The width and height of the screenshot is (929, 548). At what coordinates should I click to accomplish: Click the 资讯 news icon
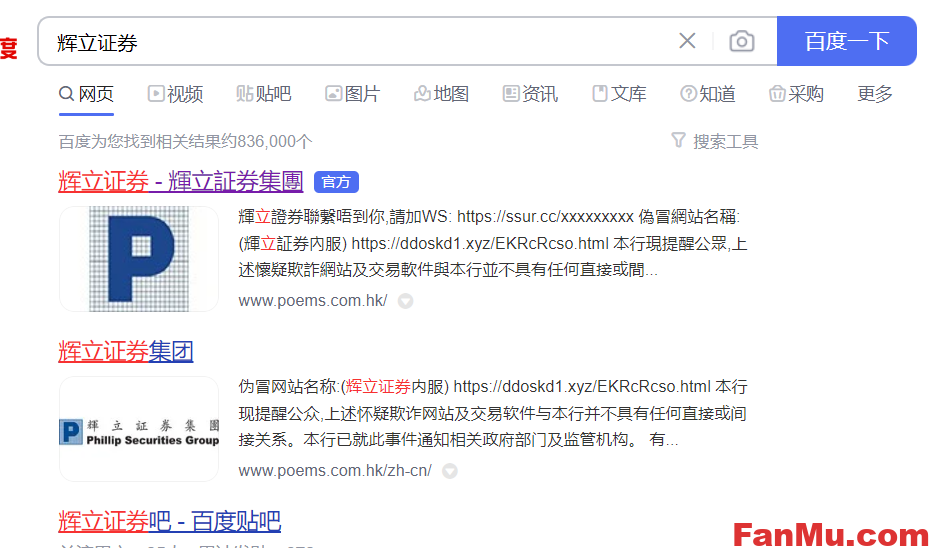click(511, 94)
